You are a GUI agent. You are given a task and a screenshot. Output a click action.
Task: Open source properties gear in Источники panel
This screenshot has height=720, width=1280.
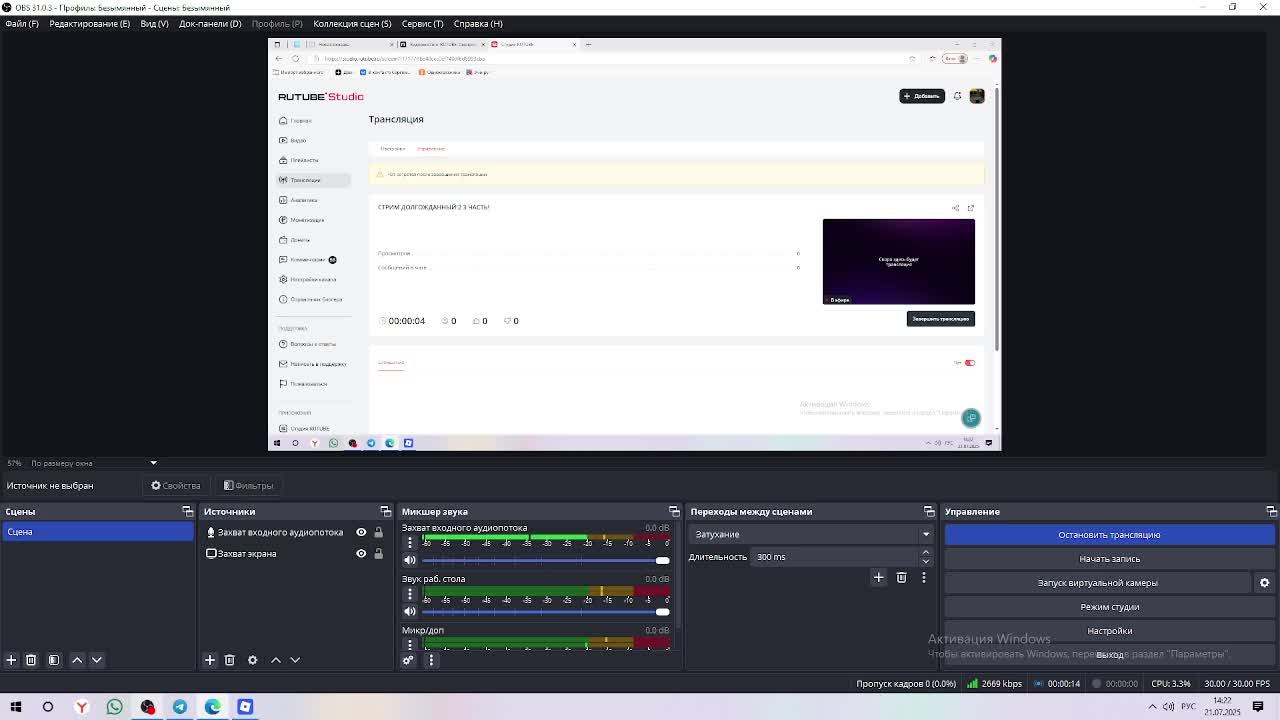click(x=252, y=660)
